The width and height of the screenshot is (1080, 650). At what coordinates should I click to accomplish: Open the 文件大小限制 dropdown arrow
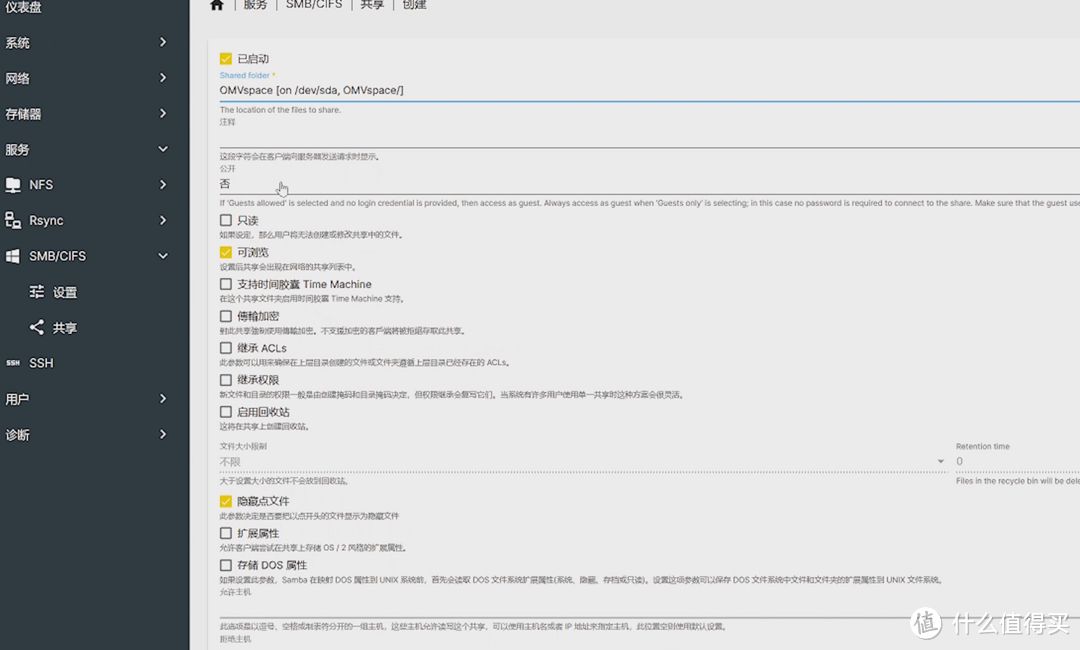pos(941,461)
